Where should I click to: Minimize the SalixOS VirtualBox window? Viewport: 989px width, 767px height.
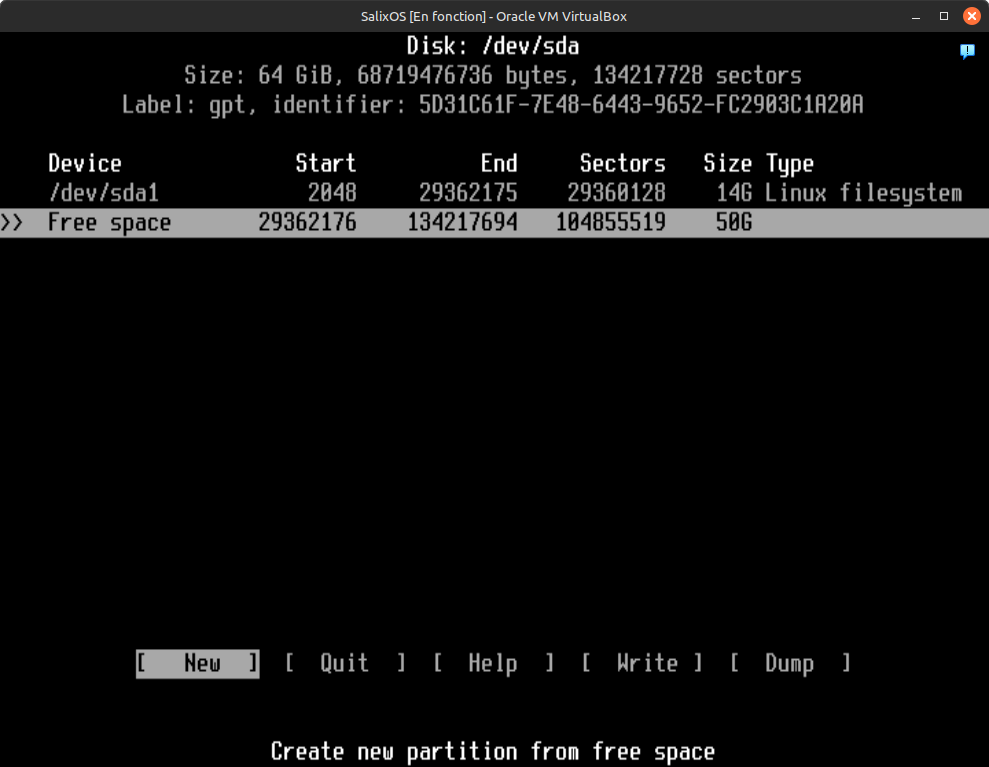[917, 16]
